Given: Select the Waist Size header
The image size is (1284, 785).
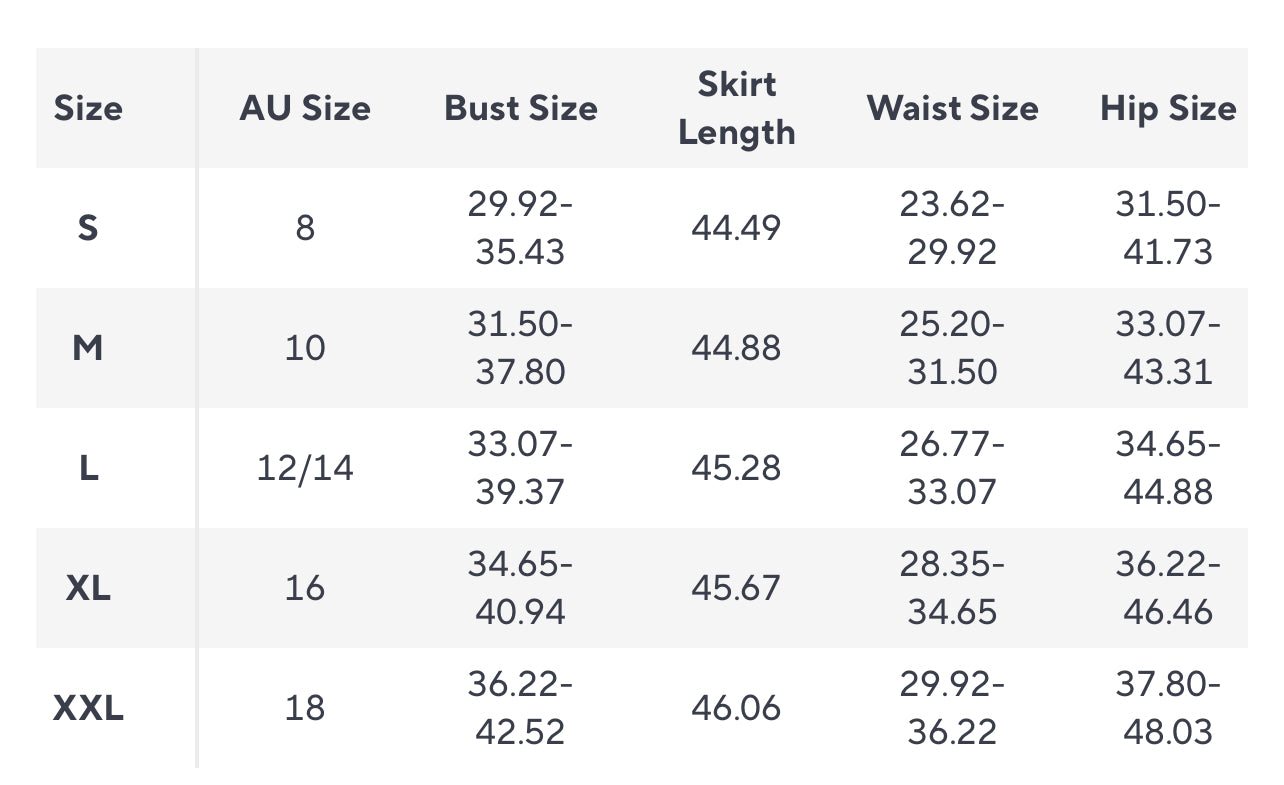Looking at the screenshot, I should pyautogui.click(x=953, y=108).
